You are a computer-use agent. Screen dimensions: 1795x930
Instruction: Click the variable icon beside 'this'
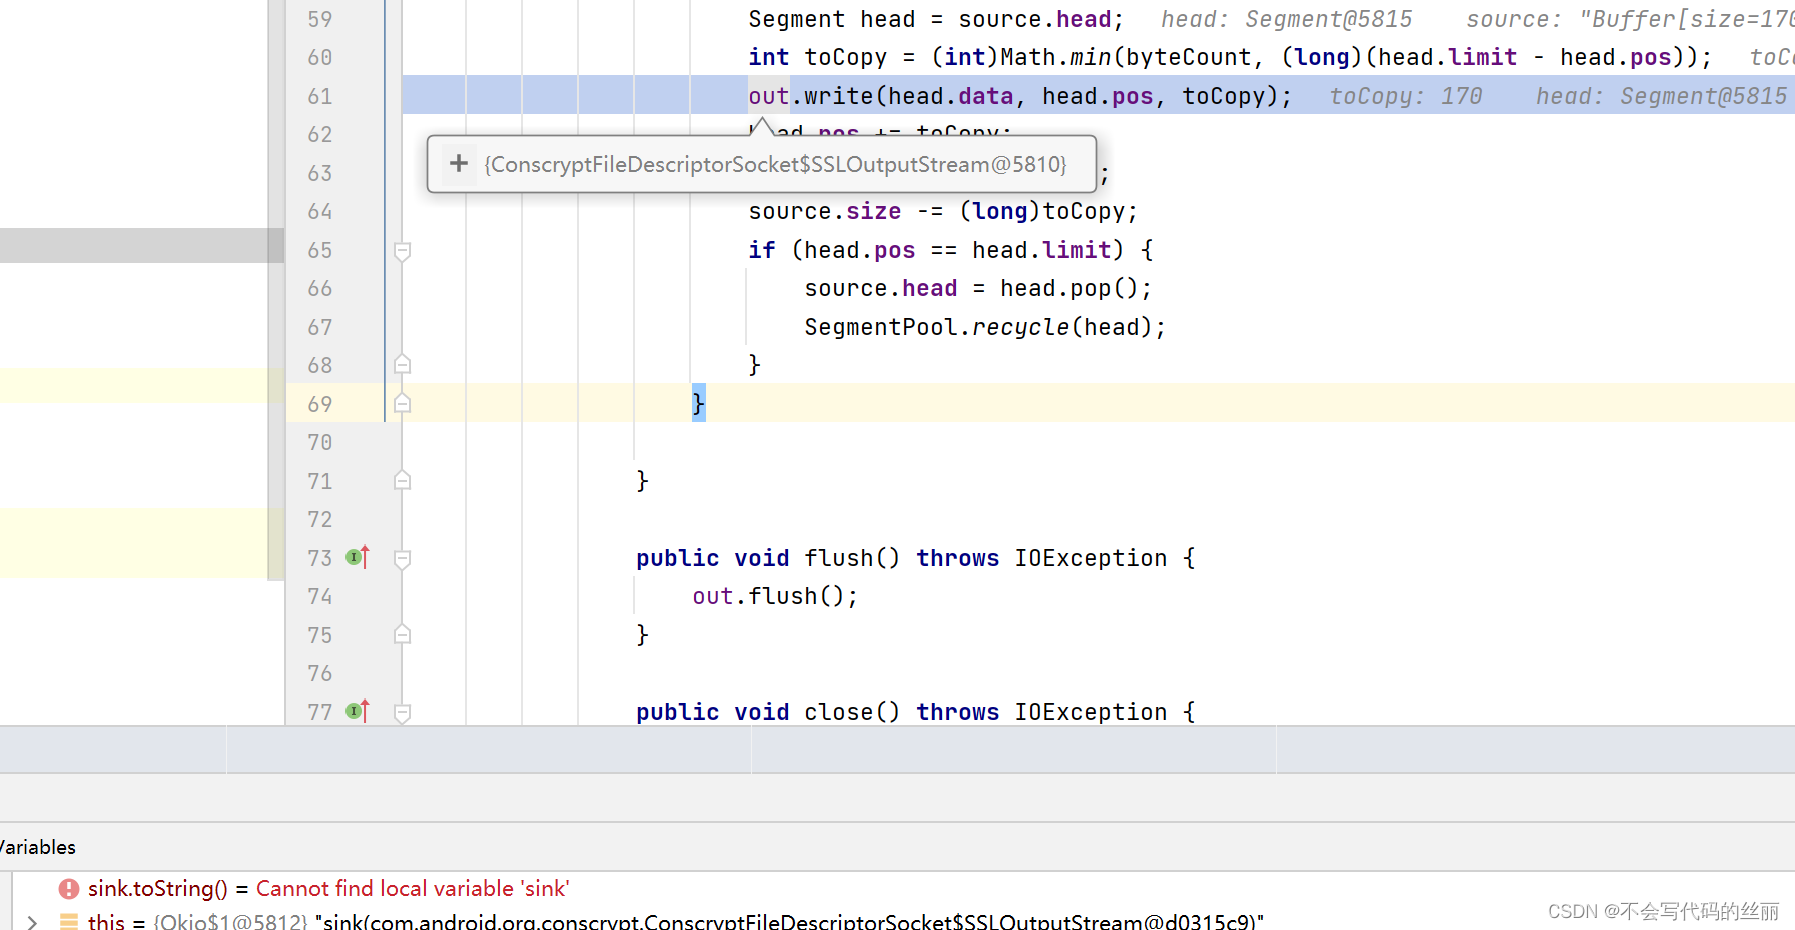(x=69, y=921)
